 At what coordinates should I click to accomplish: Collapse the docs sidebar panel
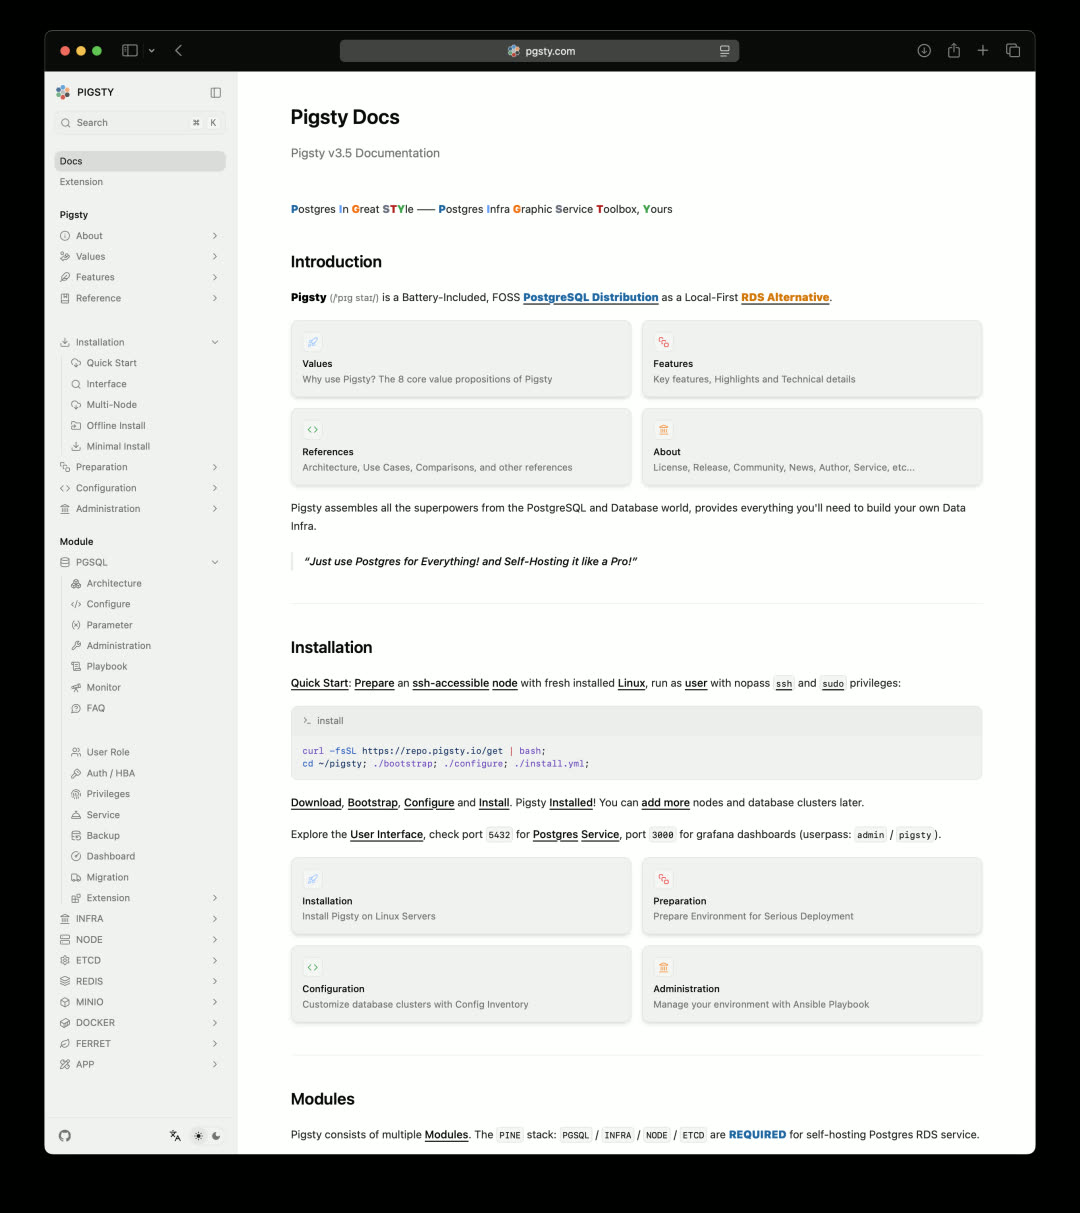tap(215, 92)
